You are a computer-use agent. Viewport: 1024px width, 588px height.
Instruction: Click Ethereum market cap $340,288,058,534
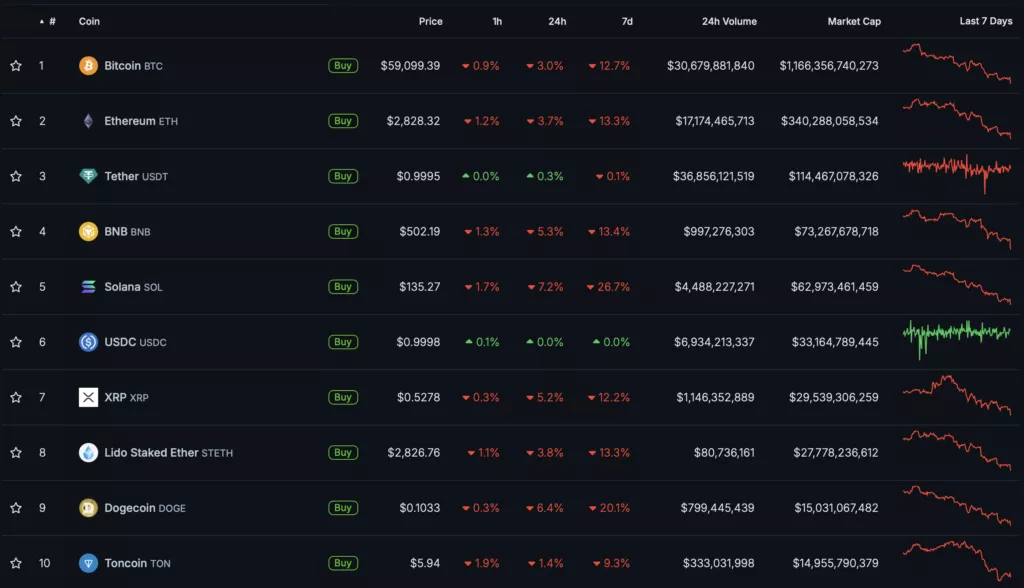pyautogui.click(x=829, y=121)
